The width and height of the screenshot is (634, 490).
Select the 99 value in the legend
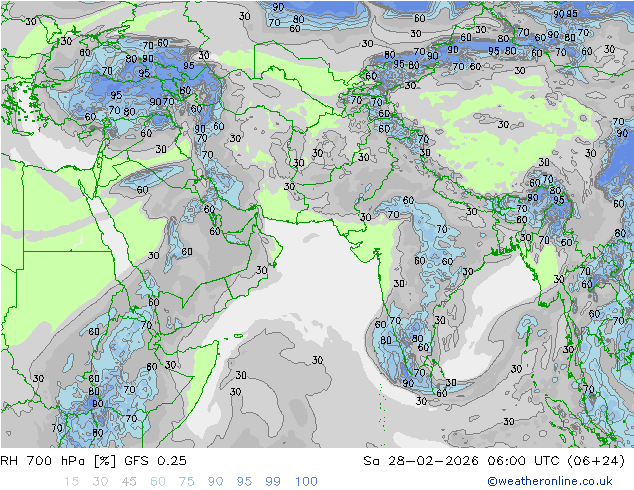click(x=273, y=482)
